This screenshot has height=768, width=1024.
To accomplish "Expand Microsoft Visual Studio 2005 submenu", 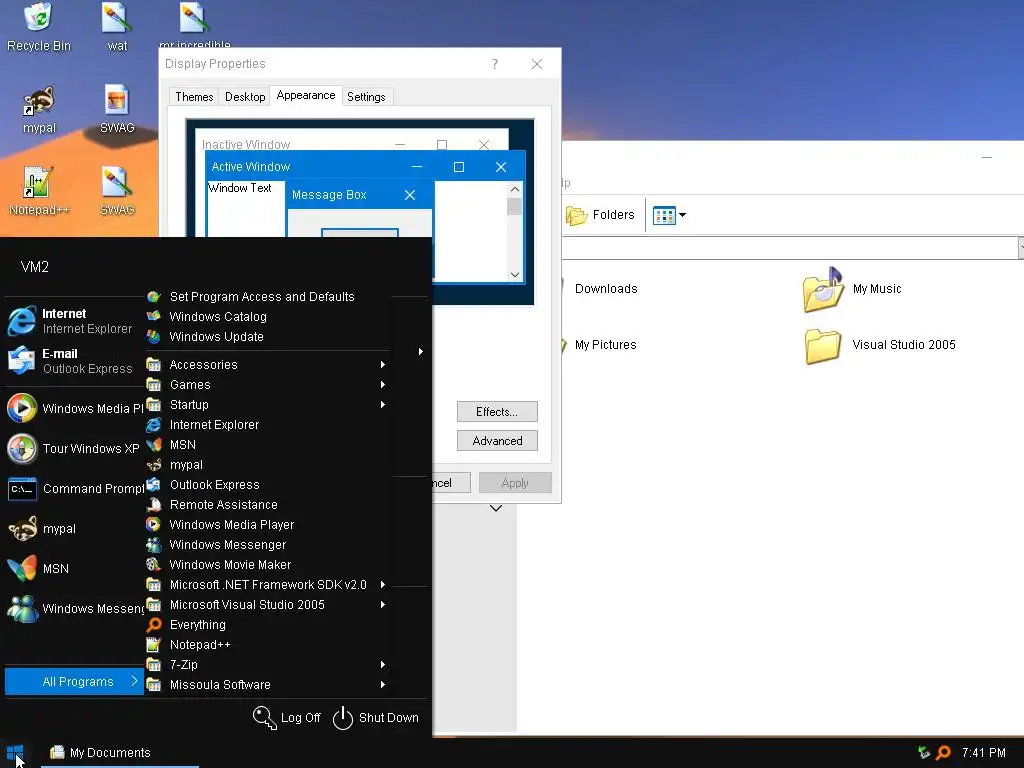I will point(268,605).
